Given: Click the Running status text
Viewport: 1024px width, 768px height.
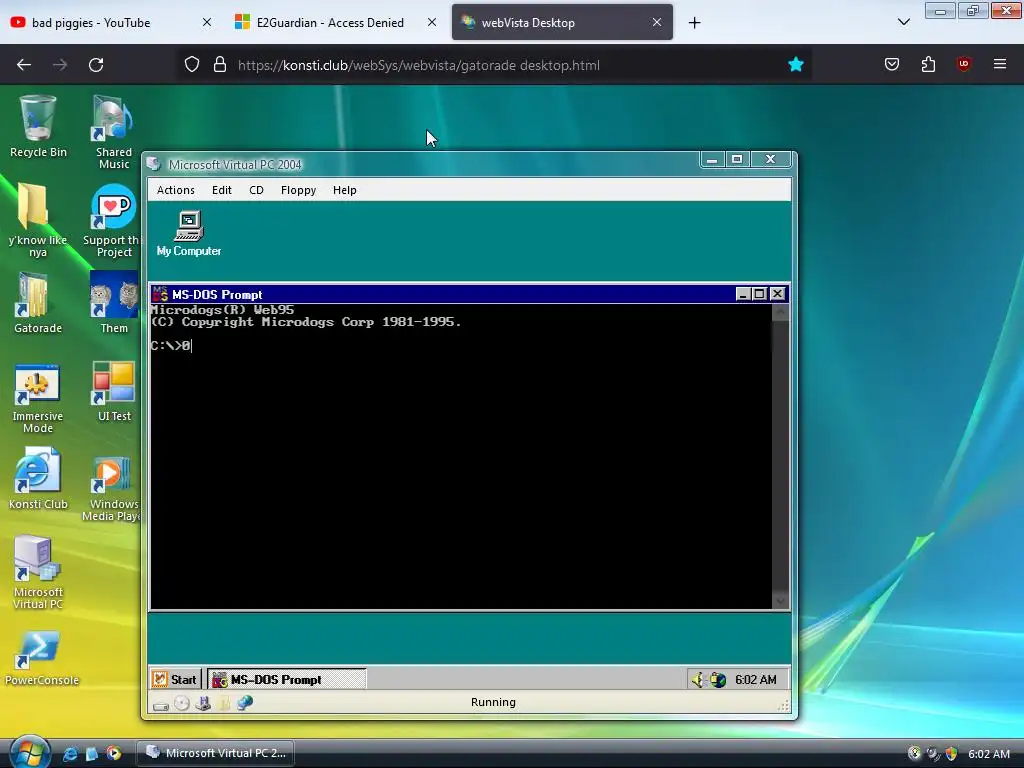Looking at the screenshot, I should pos(493,703).
